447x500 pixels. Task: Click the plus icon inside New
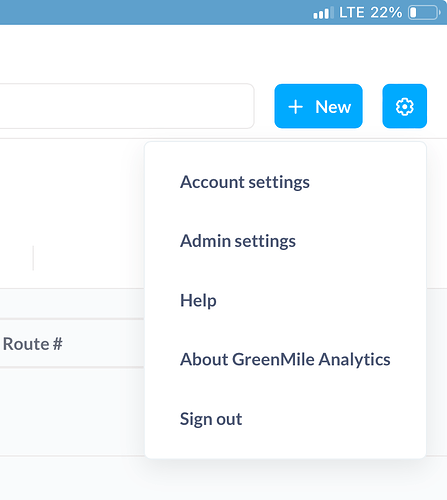[295, 107]
